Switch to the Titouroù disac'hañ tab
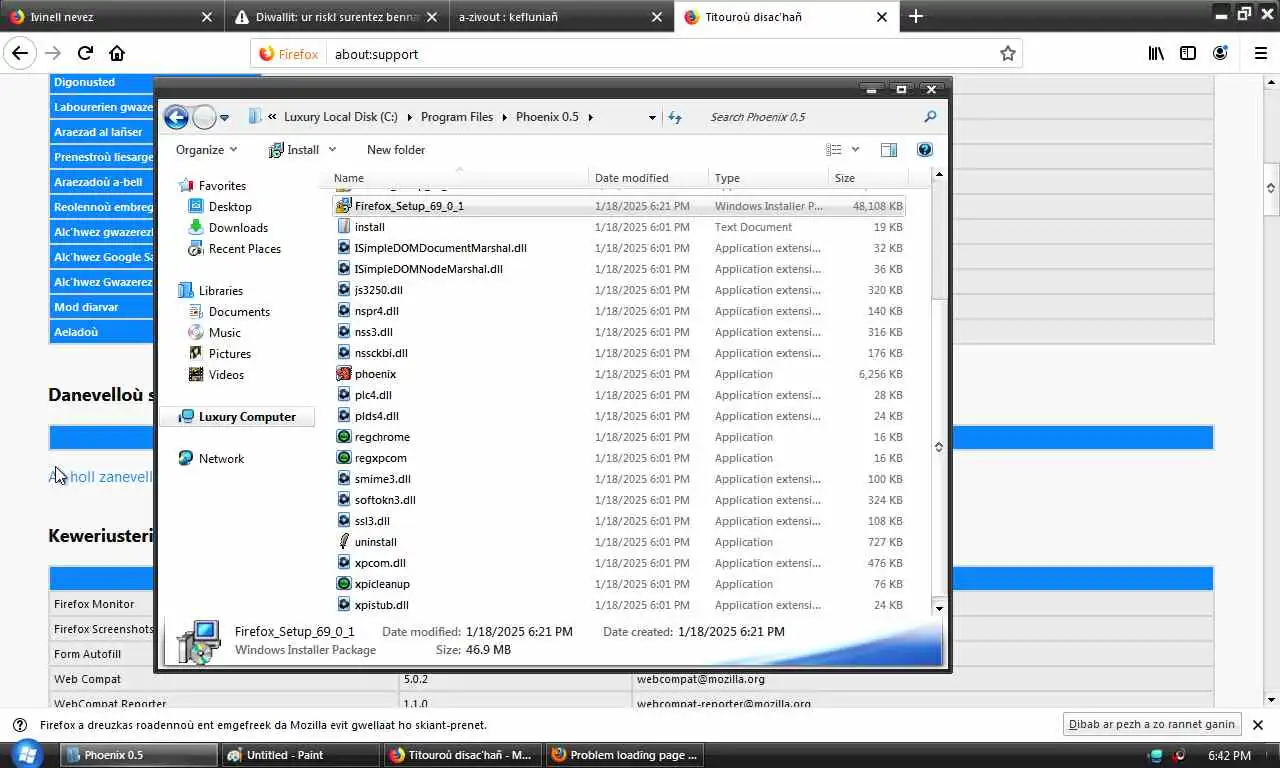Viewport: 1280px width, 768px height. coord(786,17)
